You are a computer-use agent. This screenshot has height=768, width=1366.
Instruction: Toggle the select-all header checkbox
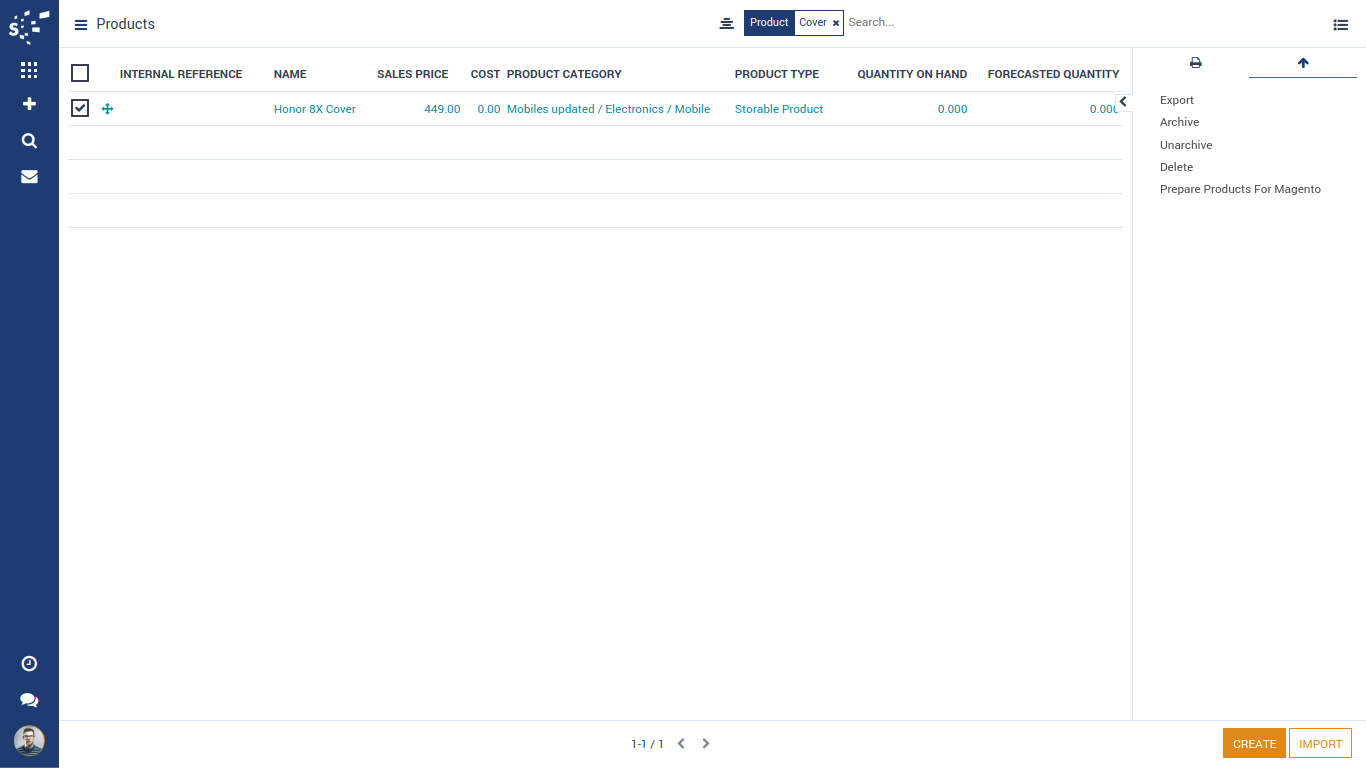(x=80, y=73)
